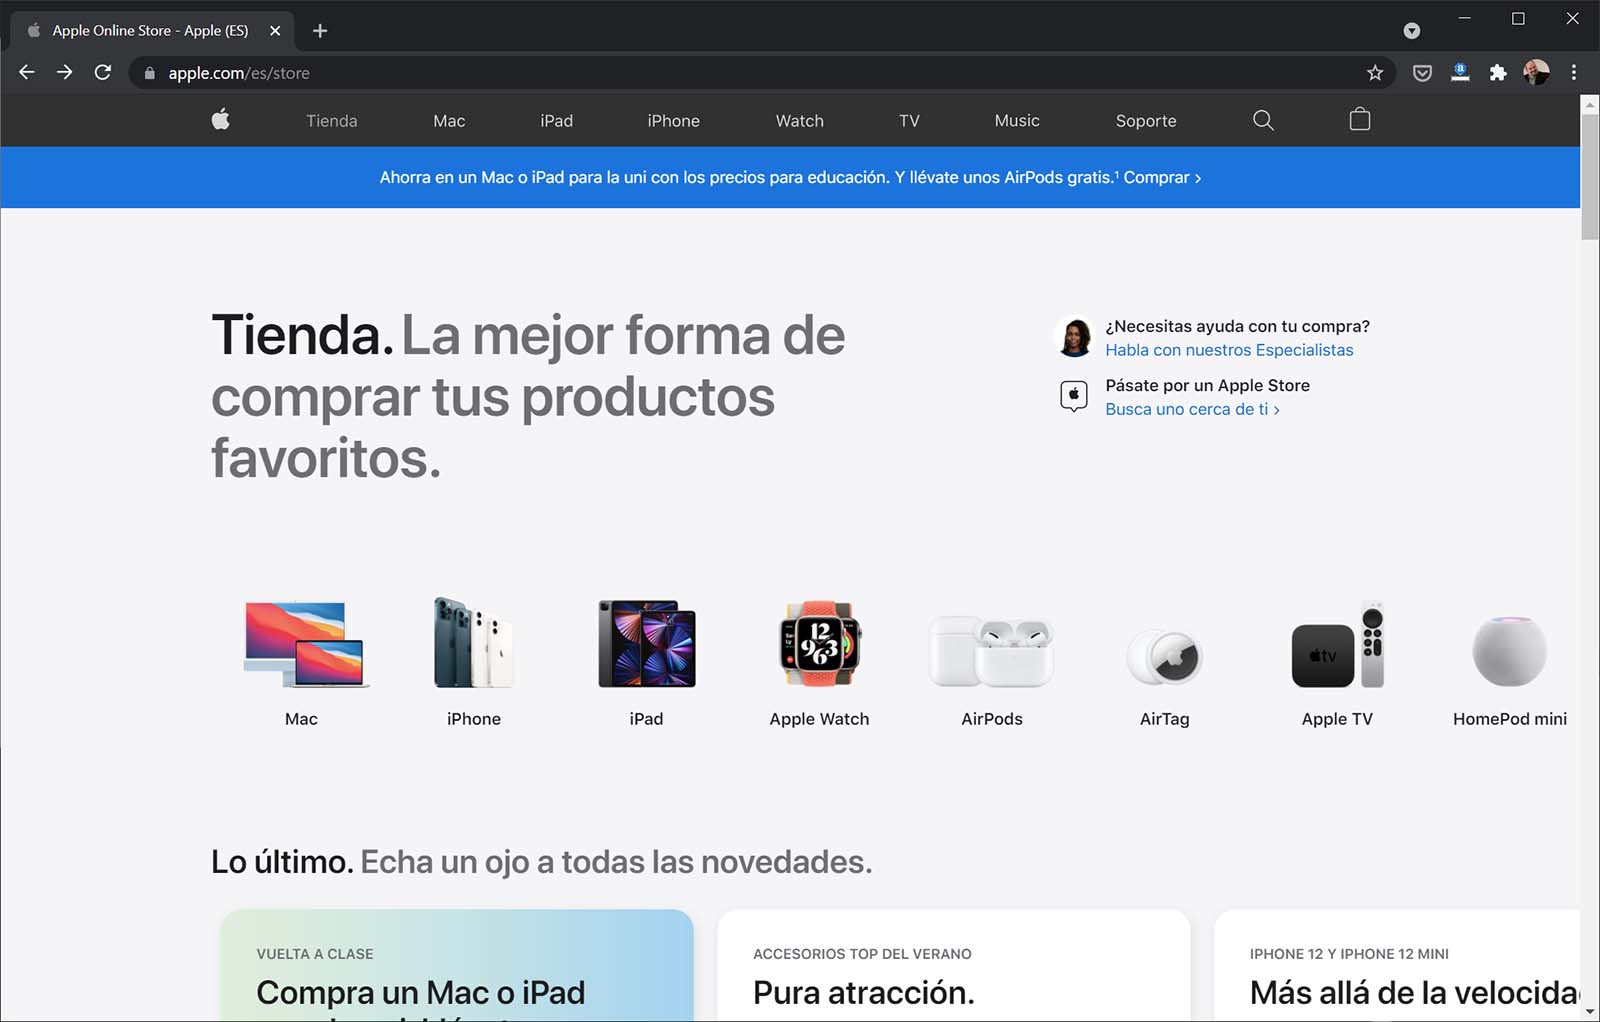
Task: Click the Chrome profile avatar
Action: click(1536, 72)
